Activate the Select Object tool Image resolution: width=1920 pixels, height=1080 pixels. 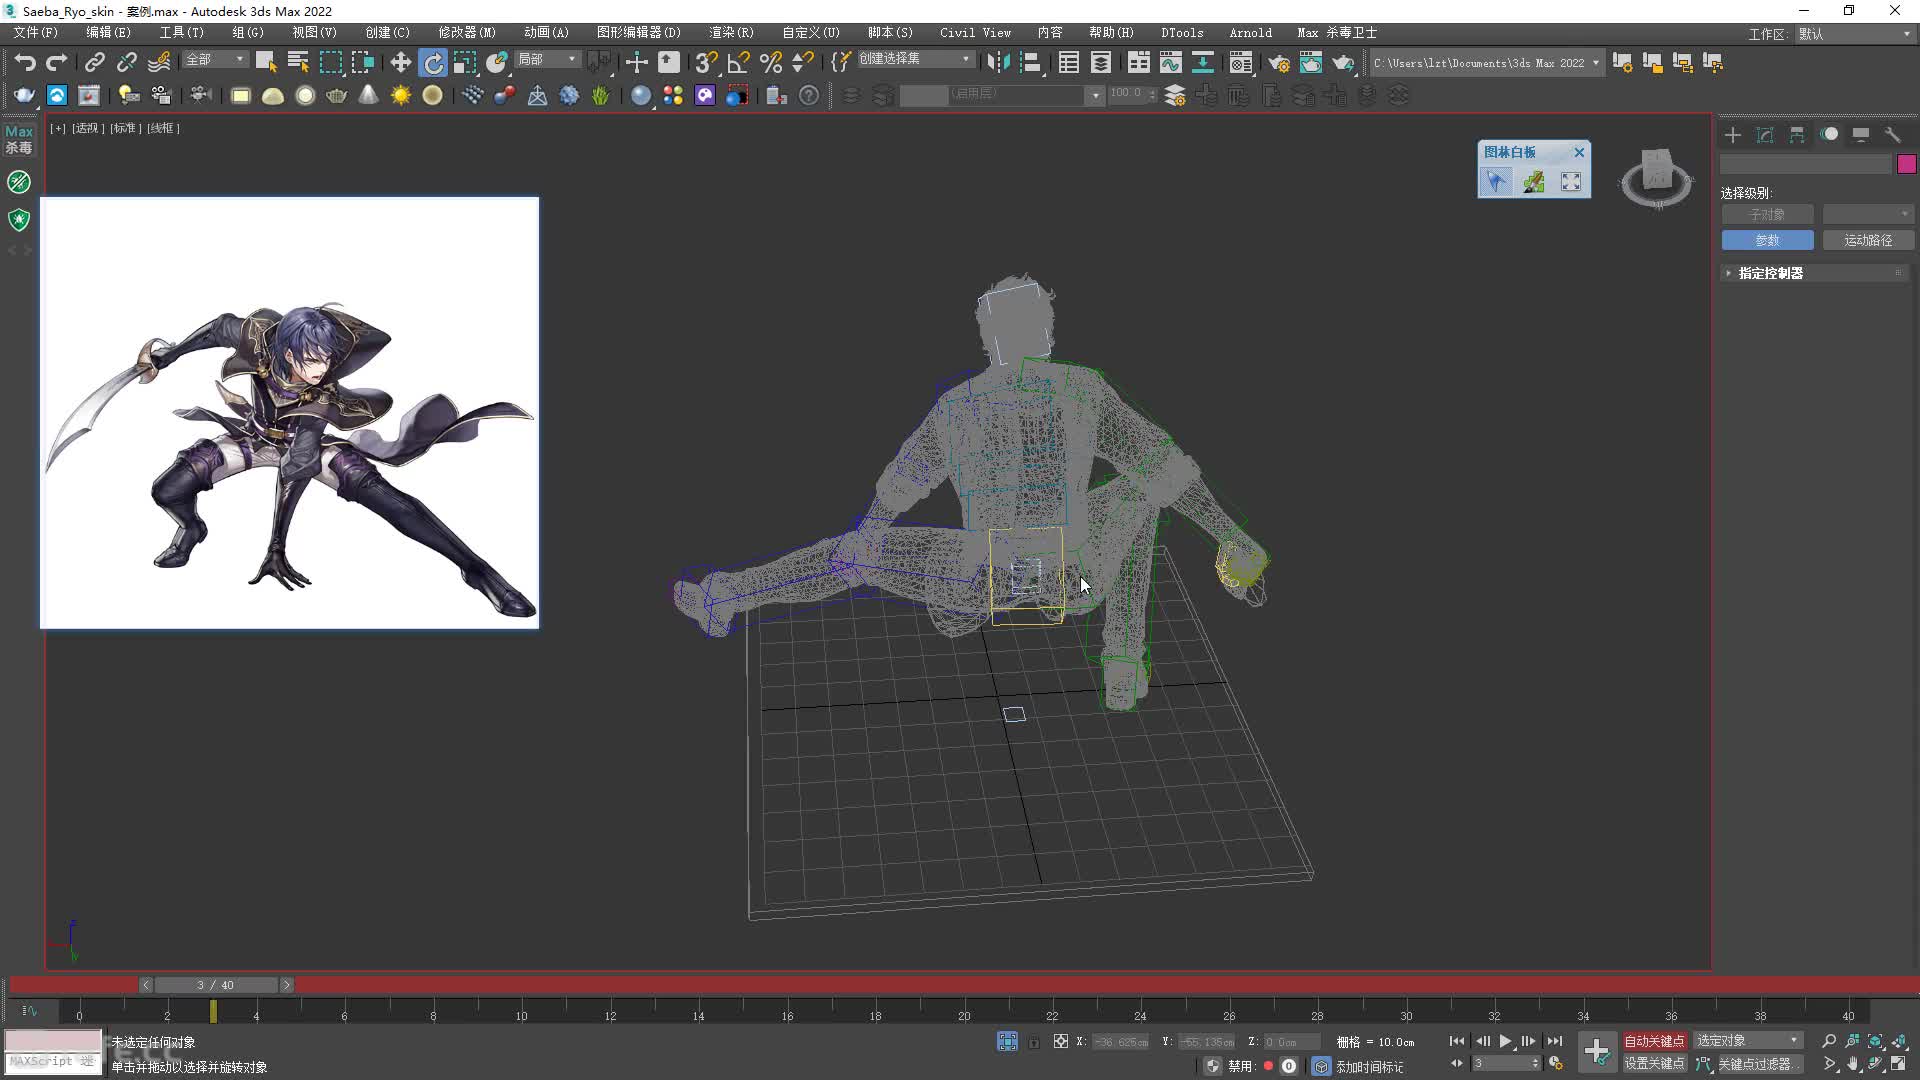click(x=265, y=62)
